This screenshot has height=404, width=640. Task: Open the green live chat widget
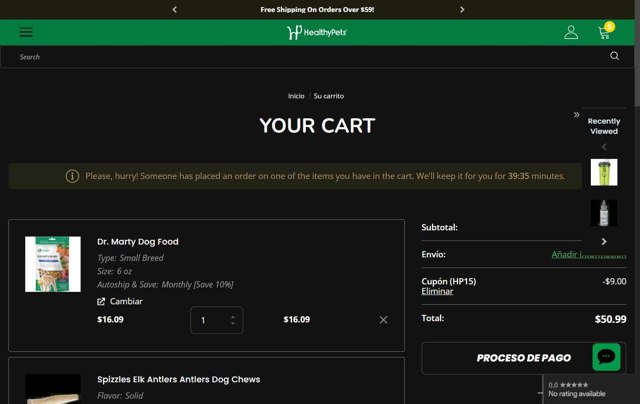(x=607, y=357)
